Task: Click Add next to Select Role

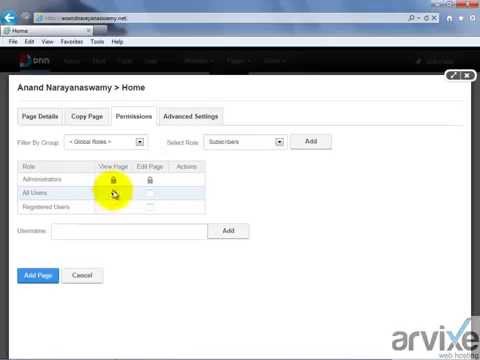Action: (x=311, y=141)
